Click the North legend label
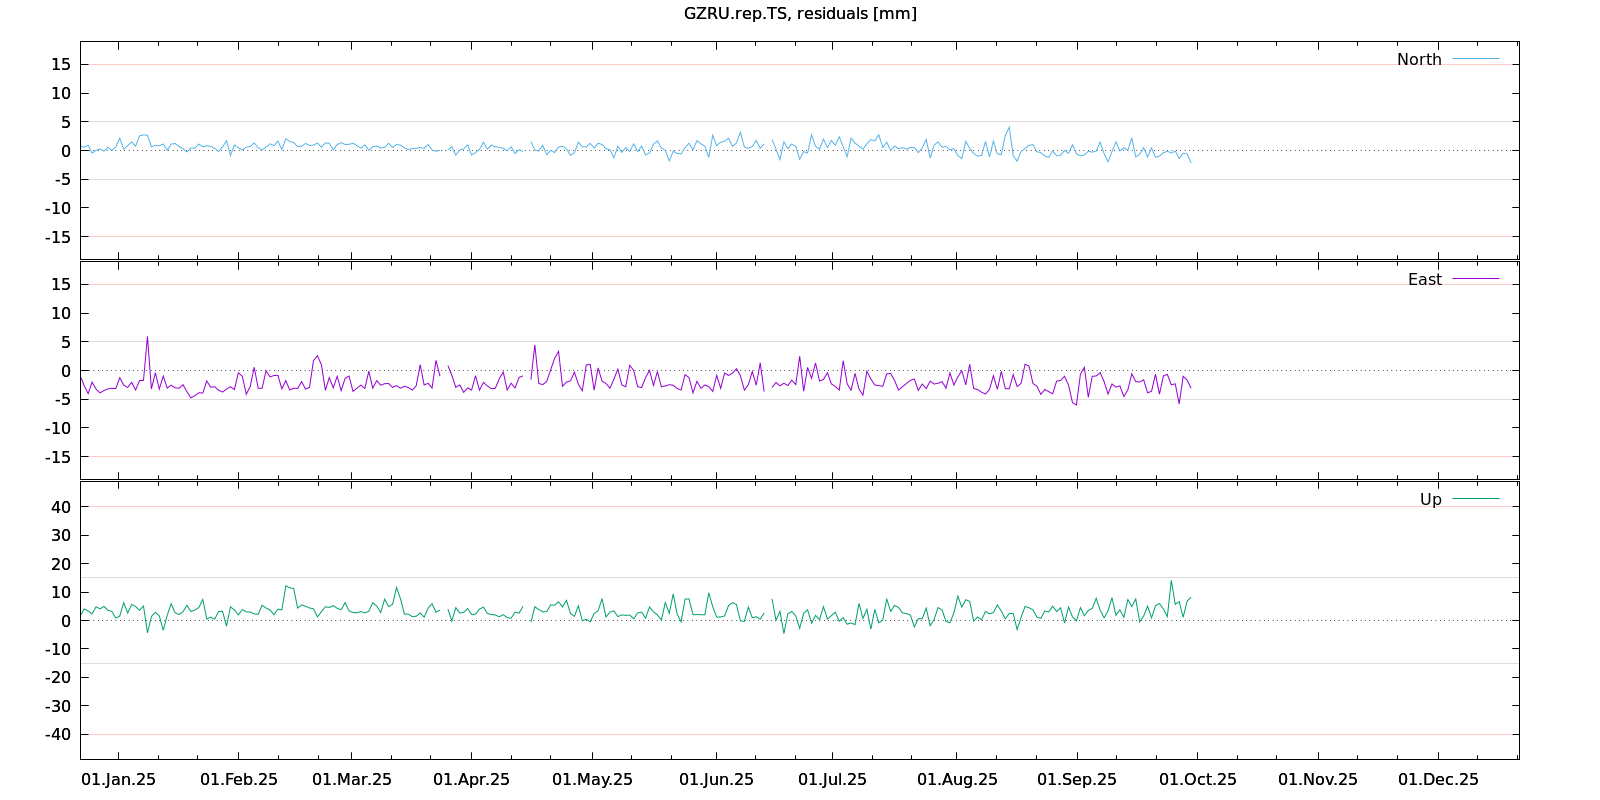 (1419, 59)
